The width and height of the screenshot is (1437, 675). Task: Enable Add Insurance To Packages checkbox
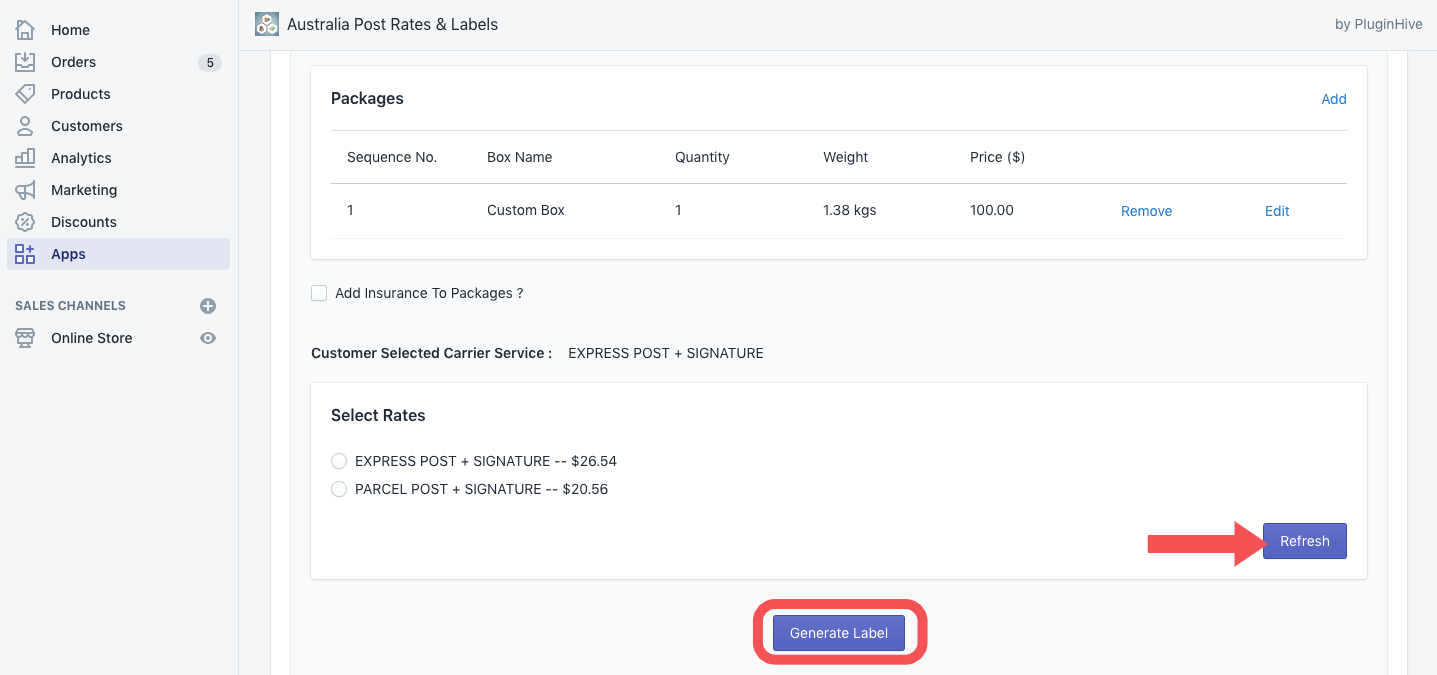[319, 293]
